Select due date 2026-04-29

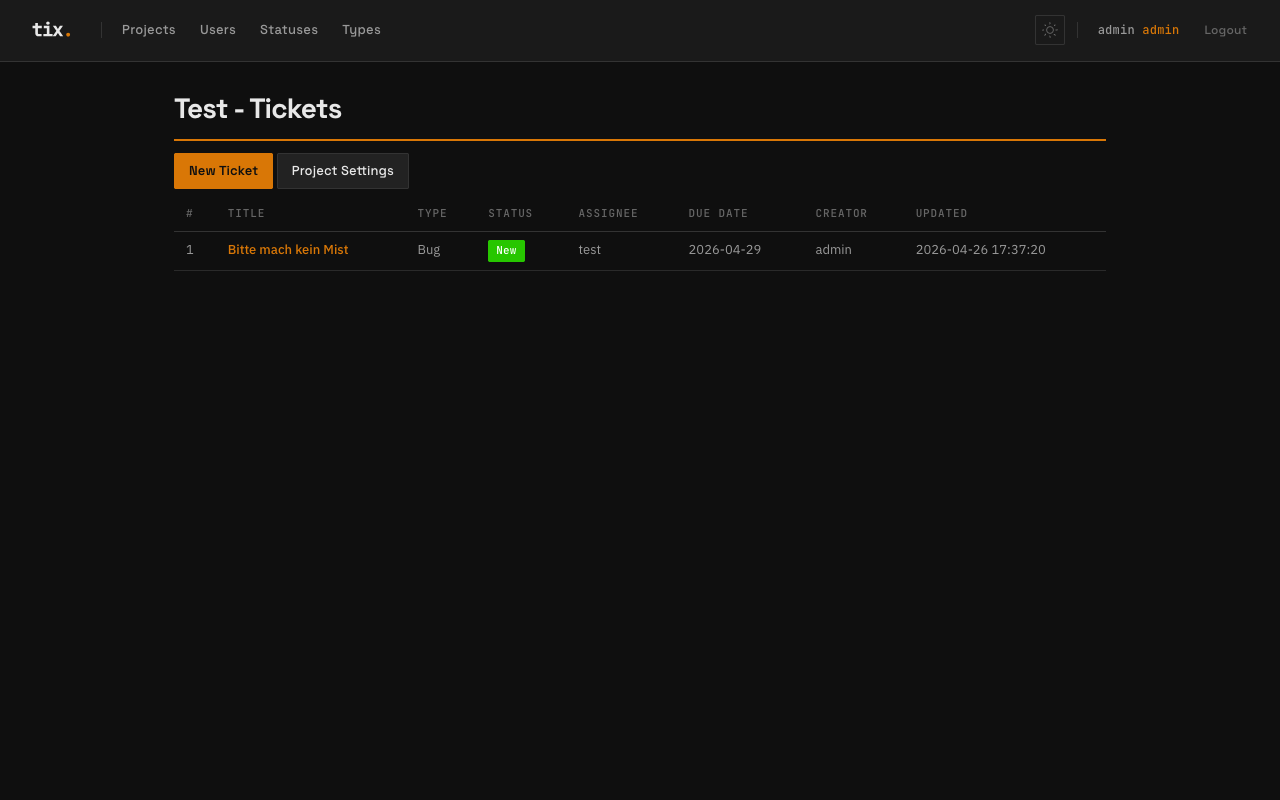(x=724, y=250)
